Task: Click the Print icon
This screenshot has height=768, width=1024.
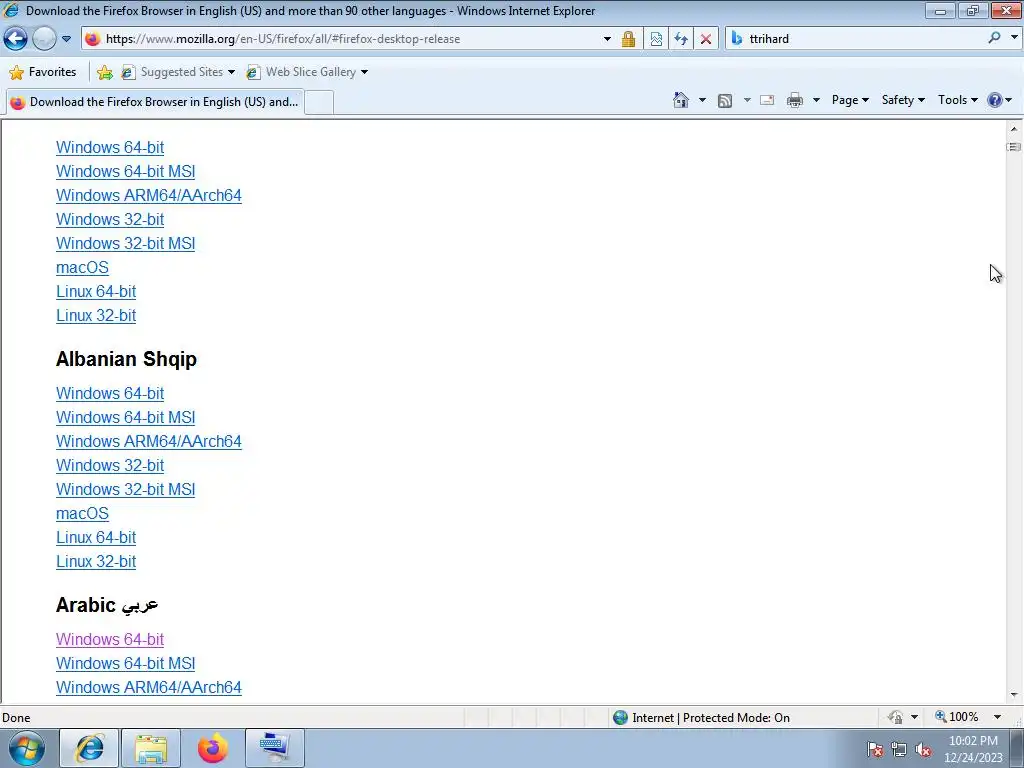Action: click(795, 100)
